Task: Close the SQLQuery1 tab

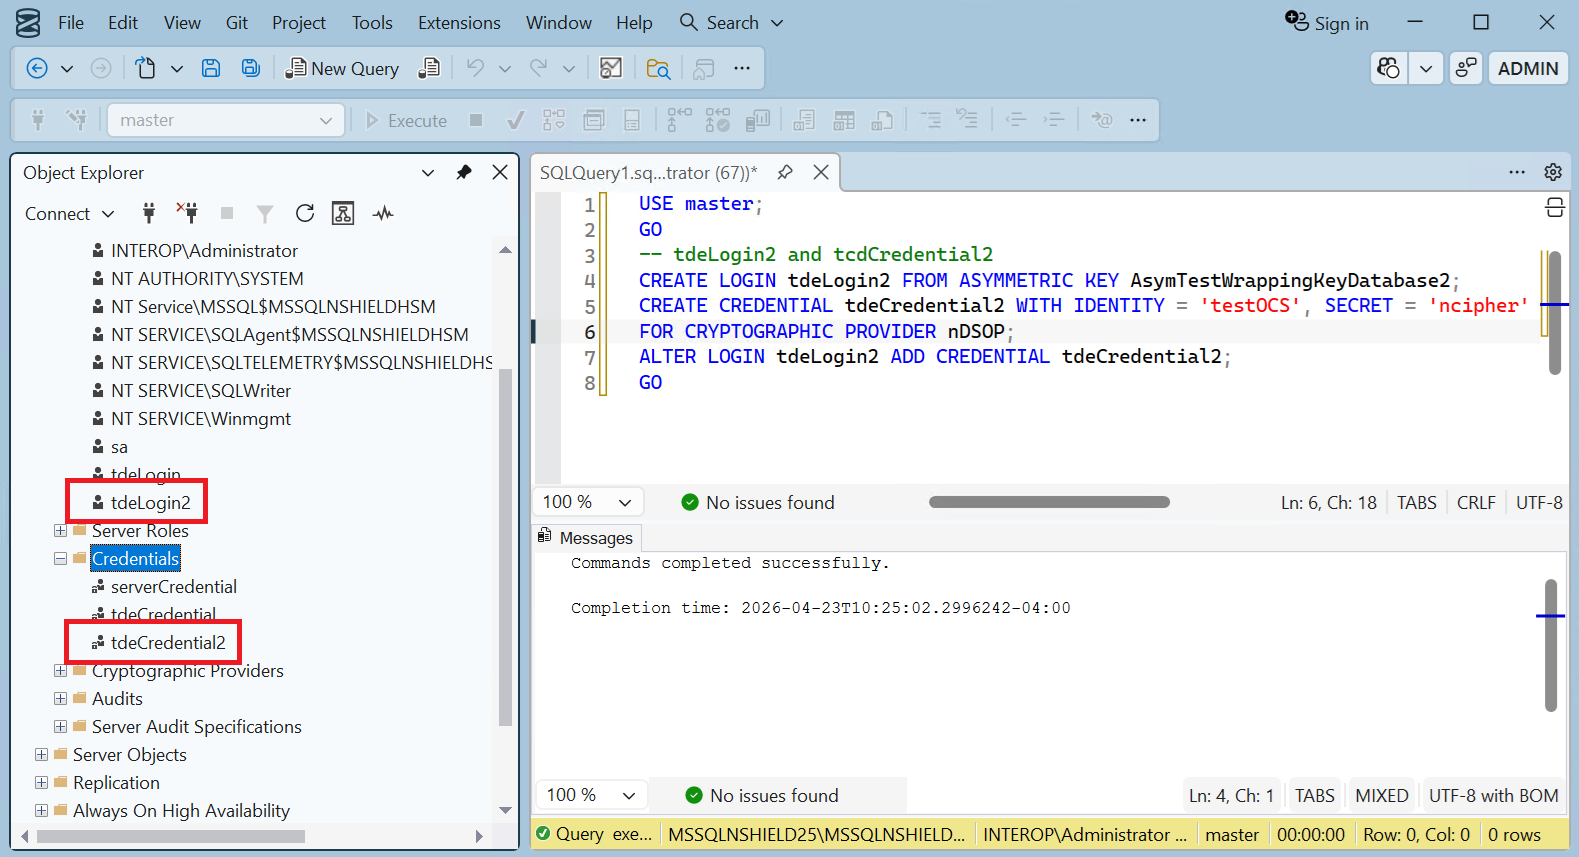Action: click(x=821, y=172)
